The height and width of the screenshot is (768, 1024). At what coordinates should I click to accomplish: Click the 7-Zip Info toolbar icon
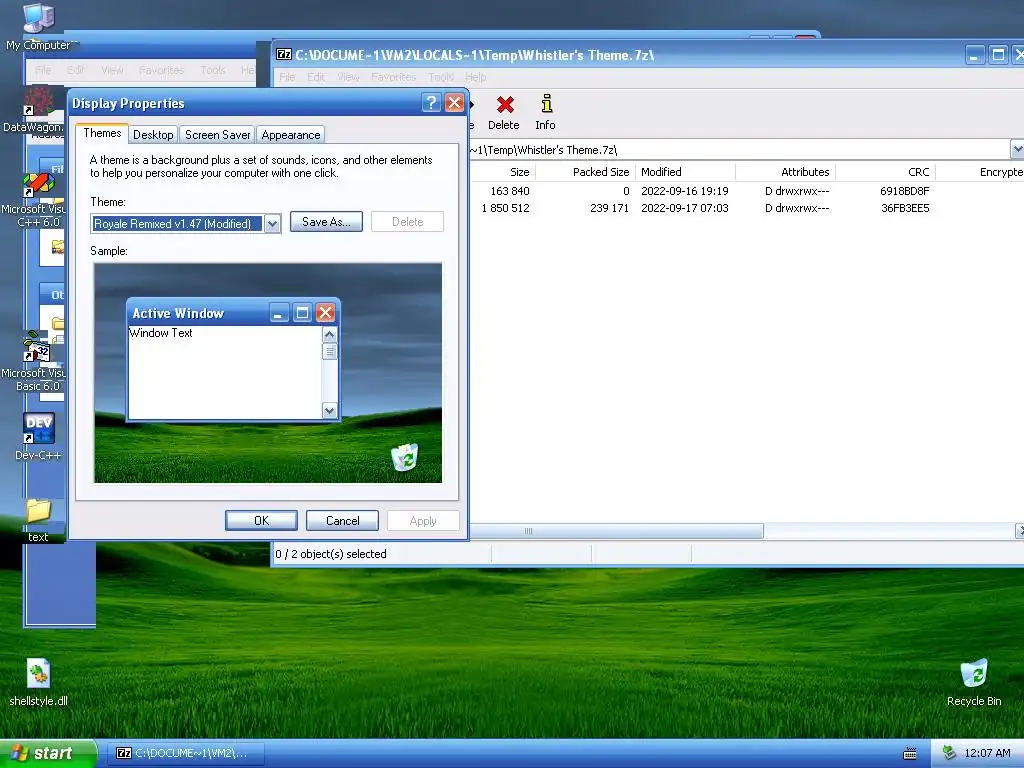coord(545,113)
